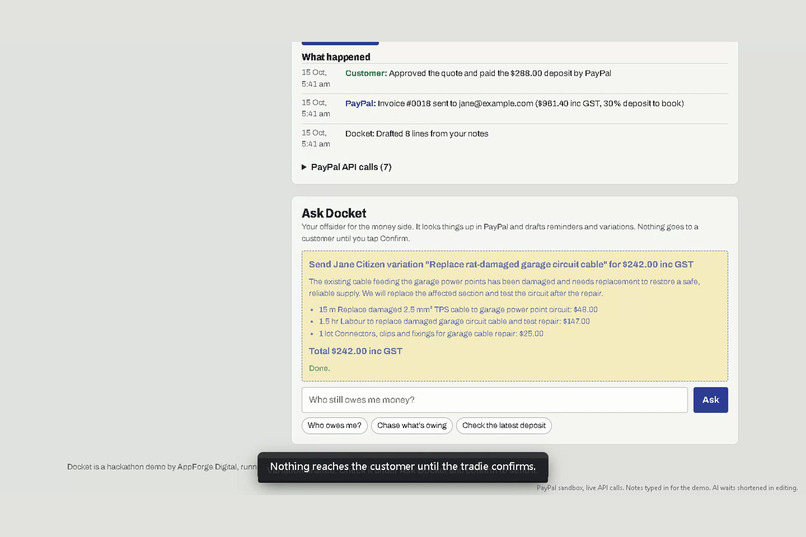Select the 1.5 hr Labour line item
The width and height of the screenshot is (806, 537).
454,321
